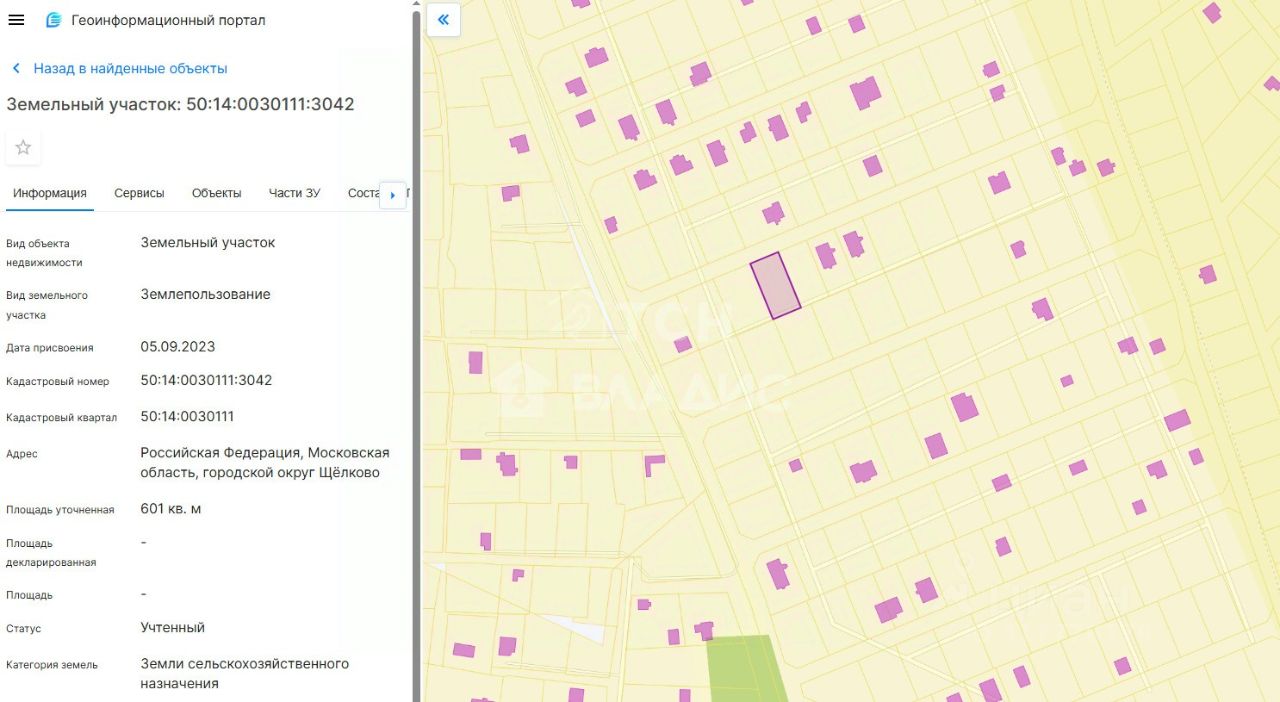Go back via Назад в найденные объекты
This screenshot has width=1280, height=702.
point(130,69)
